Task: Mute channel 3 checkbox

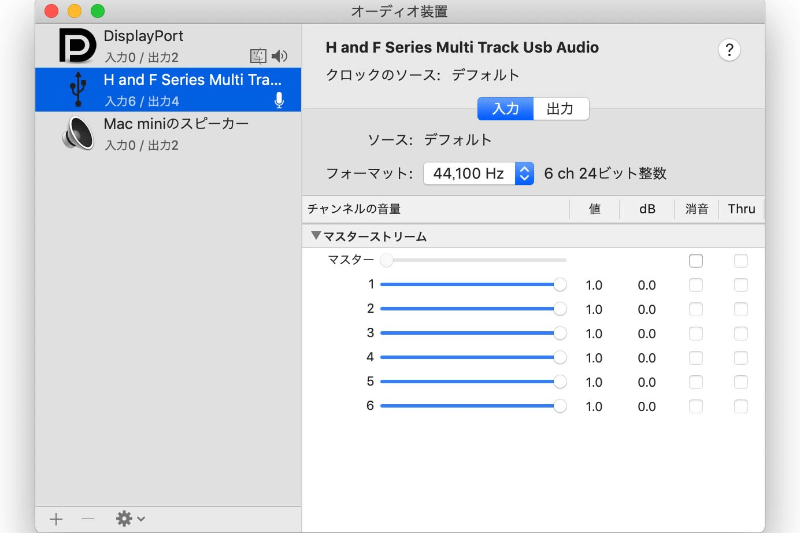Action: point(696,334)
